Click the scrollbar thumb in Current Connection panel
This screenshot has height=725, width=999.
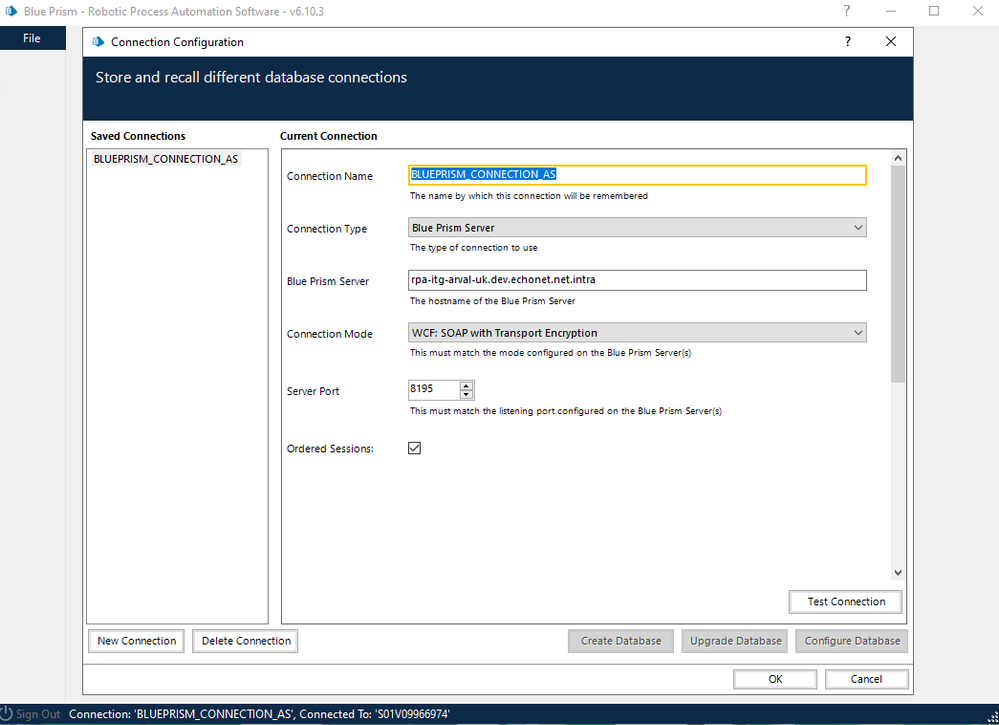coord(898,274)
